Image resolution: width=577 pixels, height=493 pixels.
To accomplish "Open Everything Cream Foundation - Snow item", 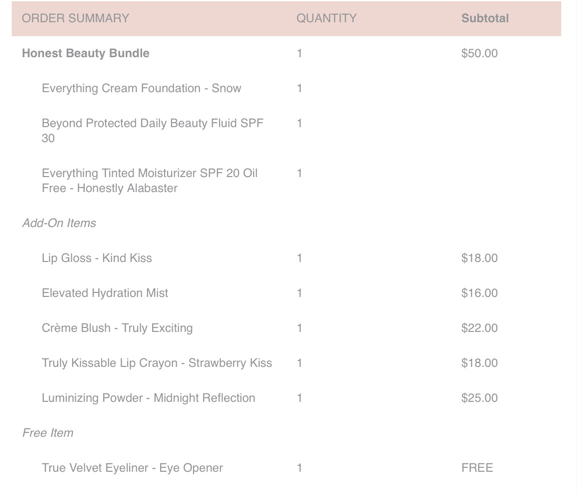I will click(x=141, y=88).
